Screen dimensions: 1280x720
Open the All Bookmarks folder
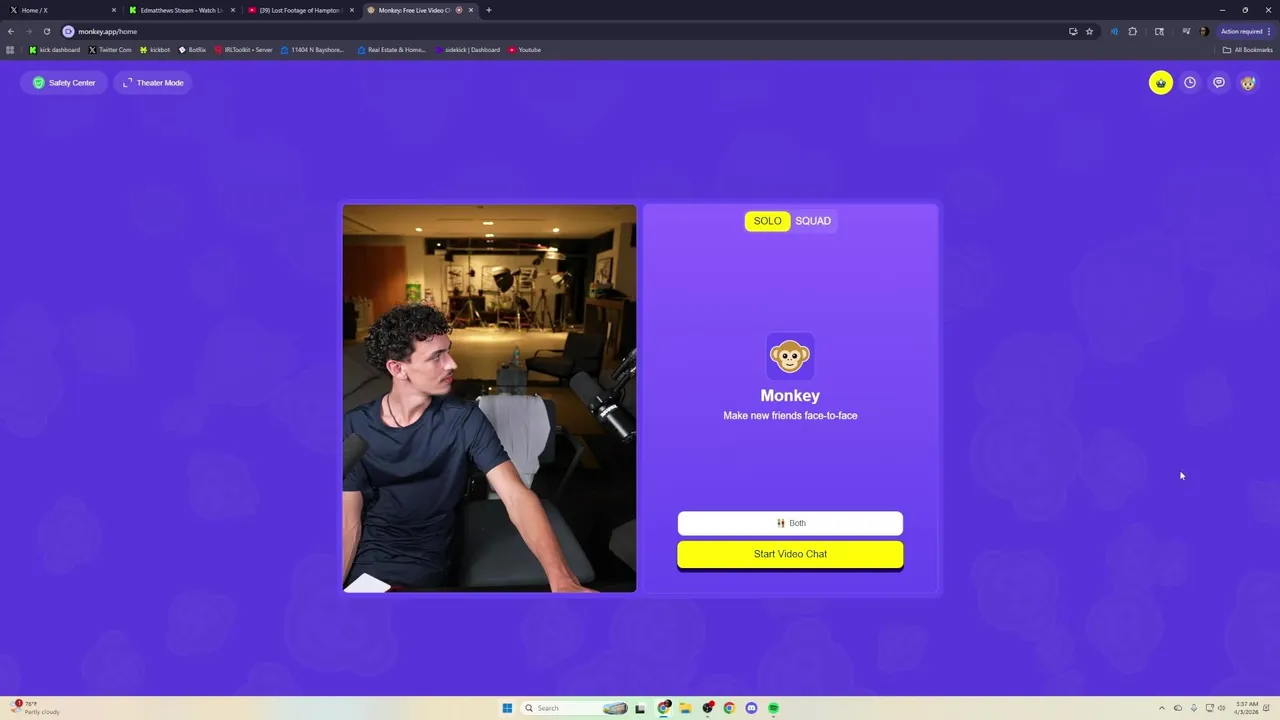click(x=1247, y=50)
